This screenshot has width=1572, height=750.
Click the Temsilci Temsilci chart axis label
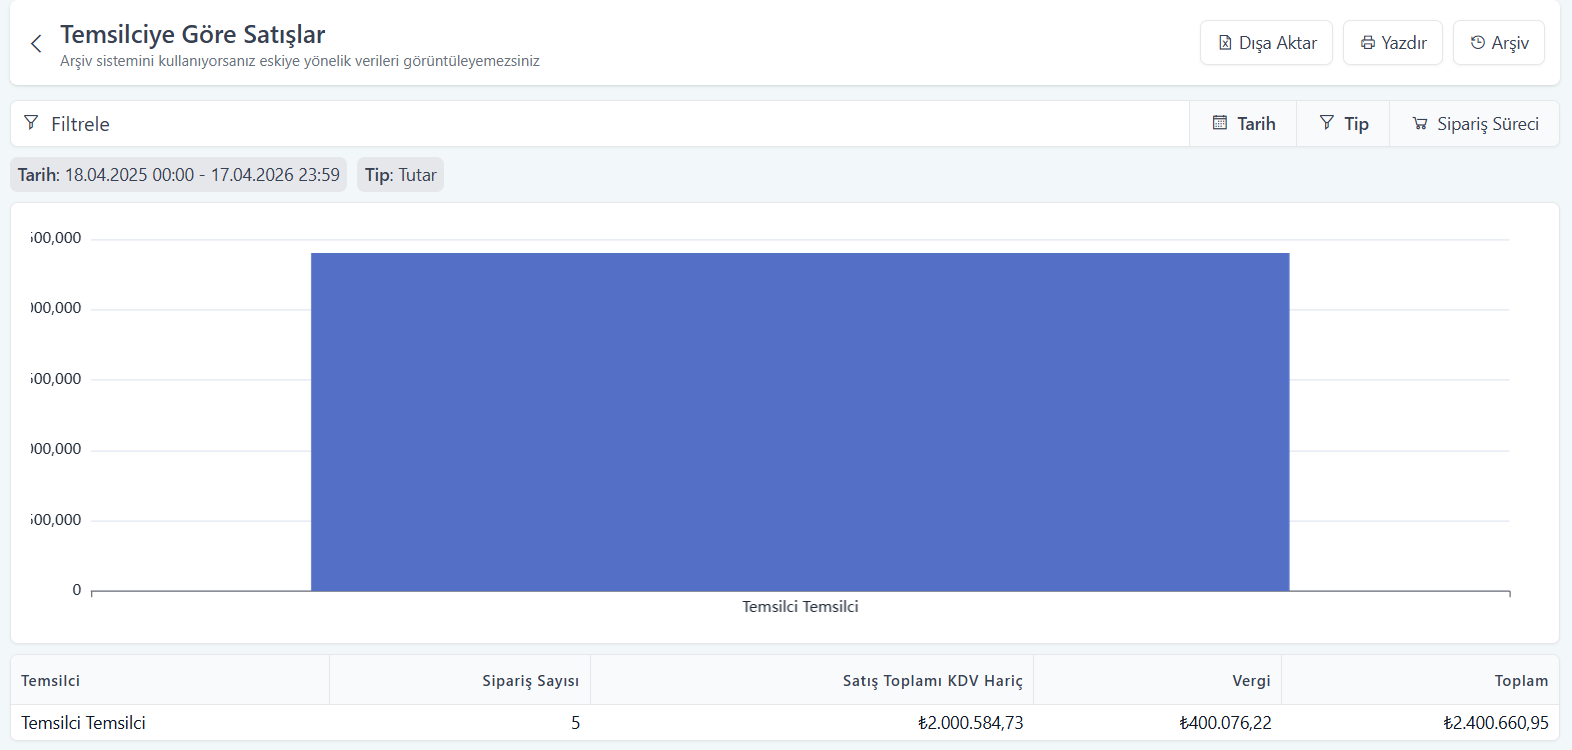click(800, 607)
